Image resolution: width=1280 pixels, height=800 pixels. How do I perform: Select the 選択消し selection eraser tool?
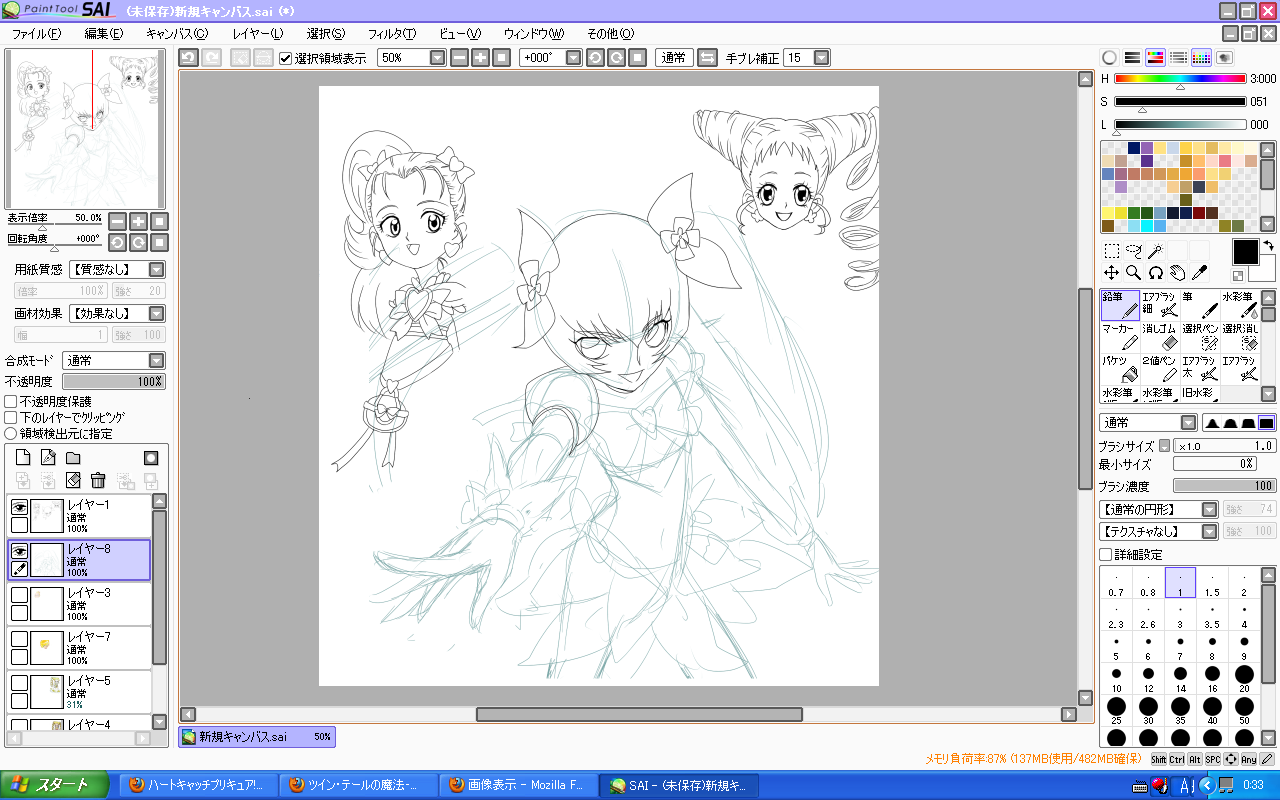pos(1240,337)
